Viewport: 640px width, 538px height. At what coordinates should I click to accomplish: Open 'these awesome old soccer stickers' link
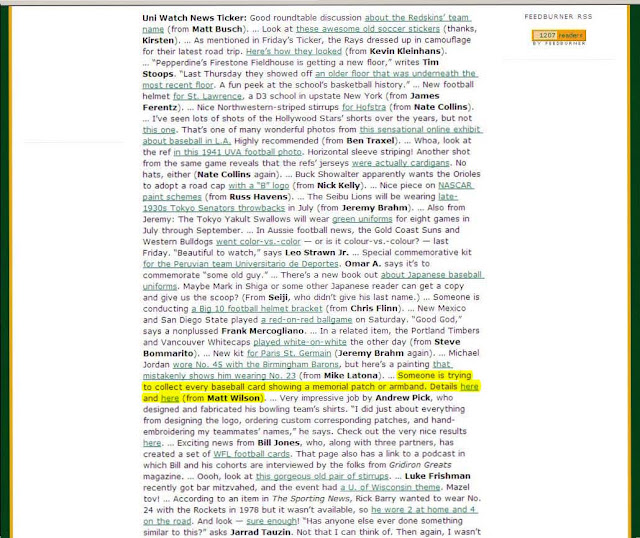pyautogui.click(x=368, y=29)
